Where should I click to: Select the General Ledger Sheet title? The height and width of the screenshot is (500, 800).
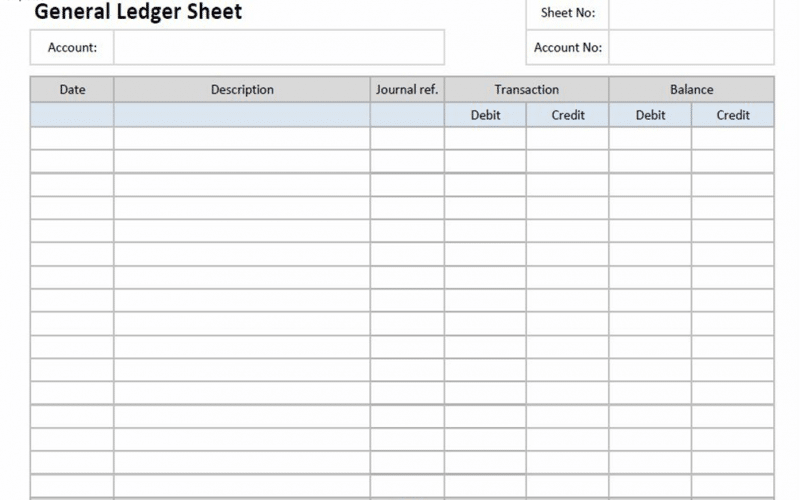pyautogui.click(x=138, y=13)
